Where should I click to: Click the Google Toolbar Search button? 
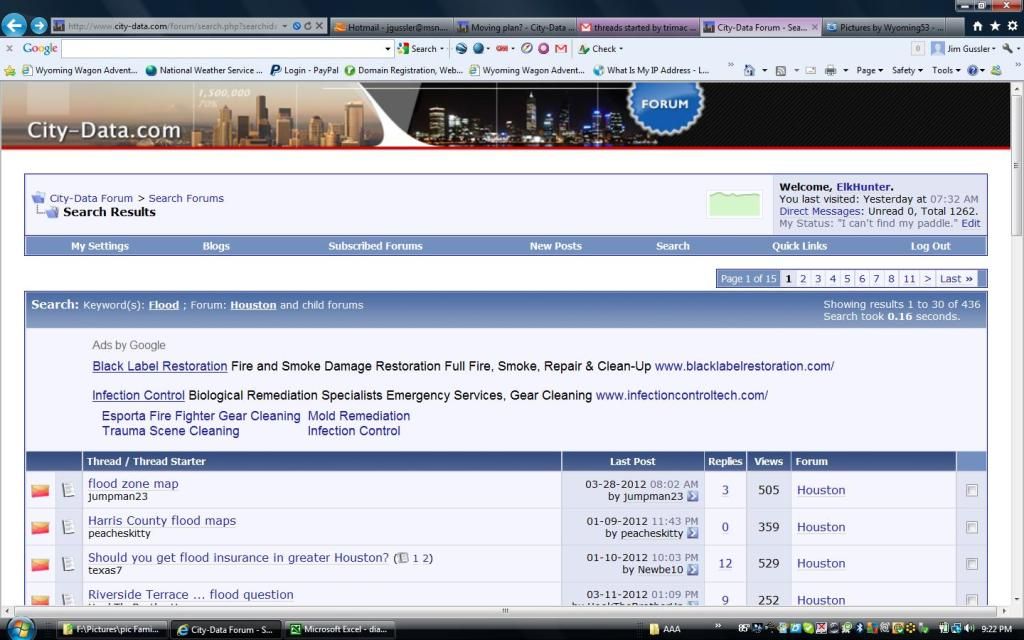pos(420,48)
